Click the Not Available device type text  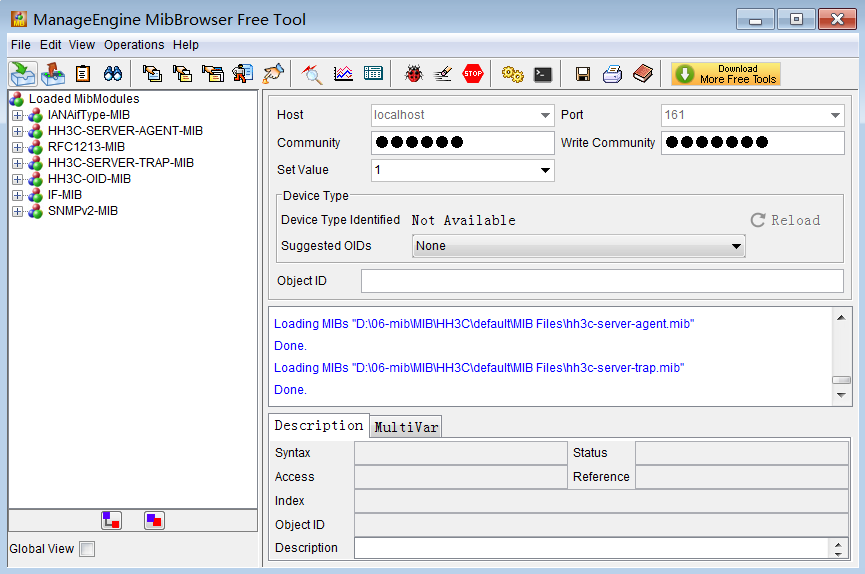463,220
